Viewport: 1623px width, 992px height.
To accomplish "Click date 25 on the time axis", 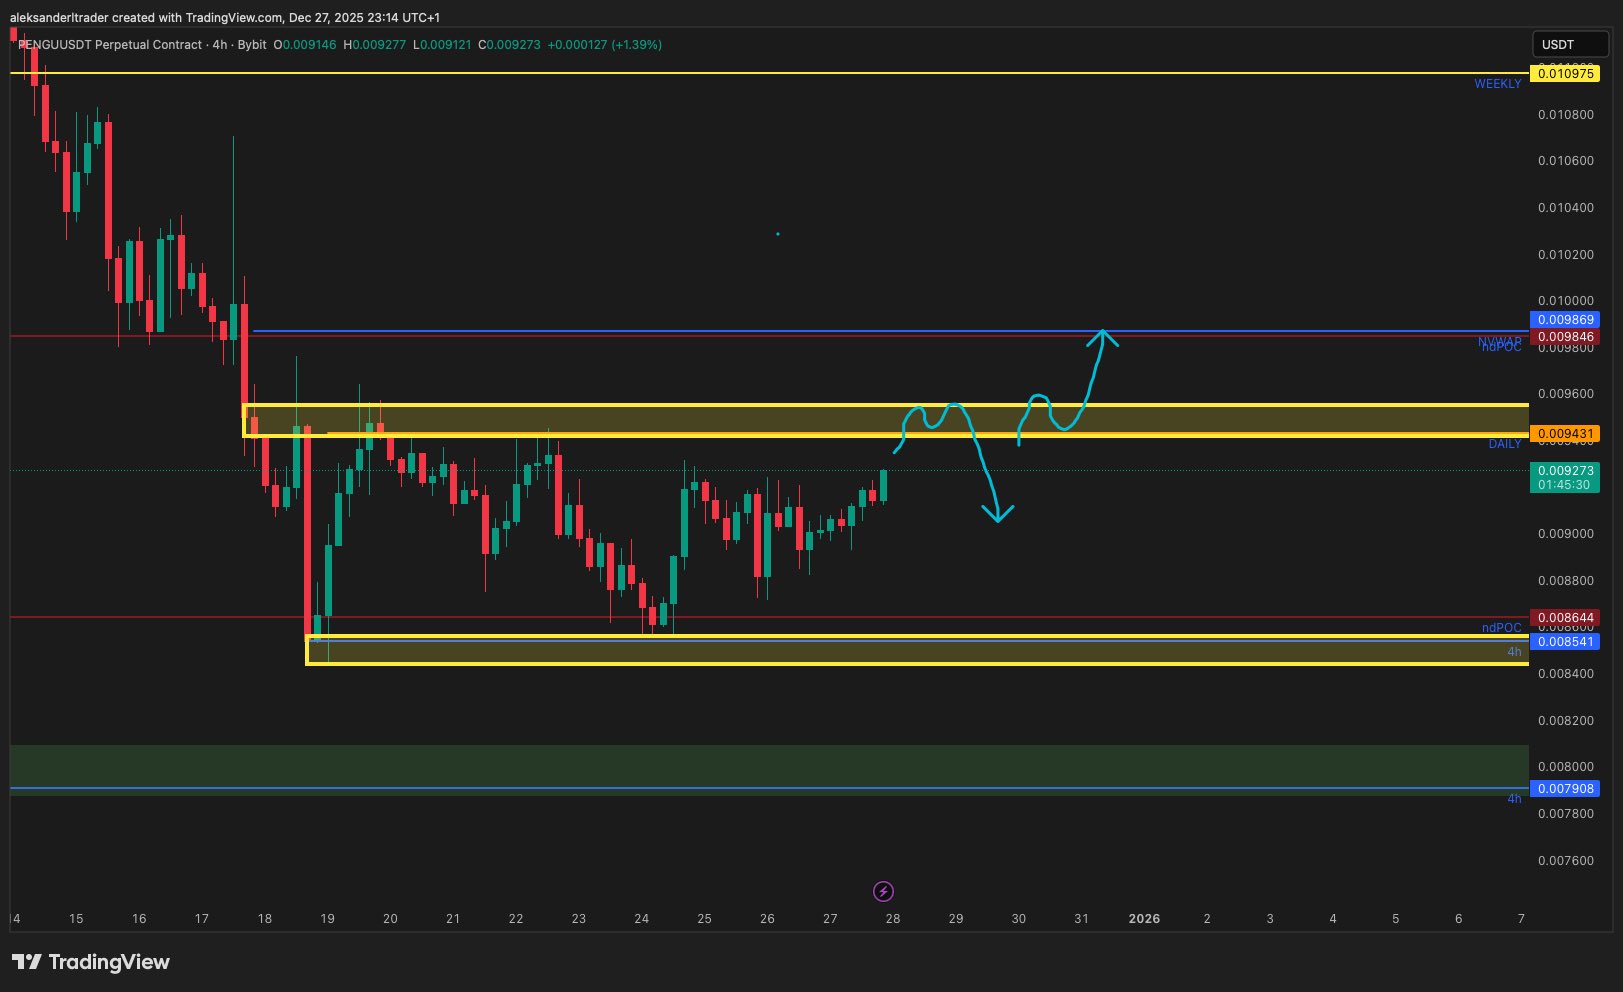I will click(704, 919).
